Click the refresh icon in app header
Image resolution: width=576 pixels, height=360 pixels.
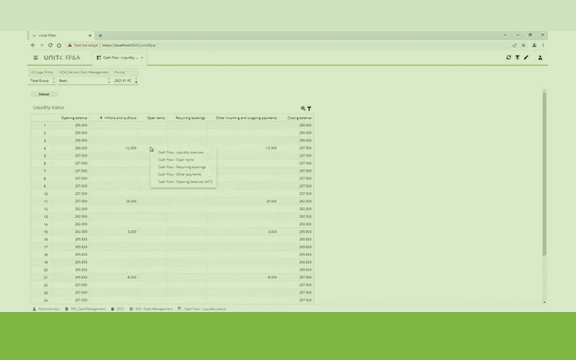[508, 58]
